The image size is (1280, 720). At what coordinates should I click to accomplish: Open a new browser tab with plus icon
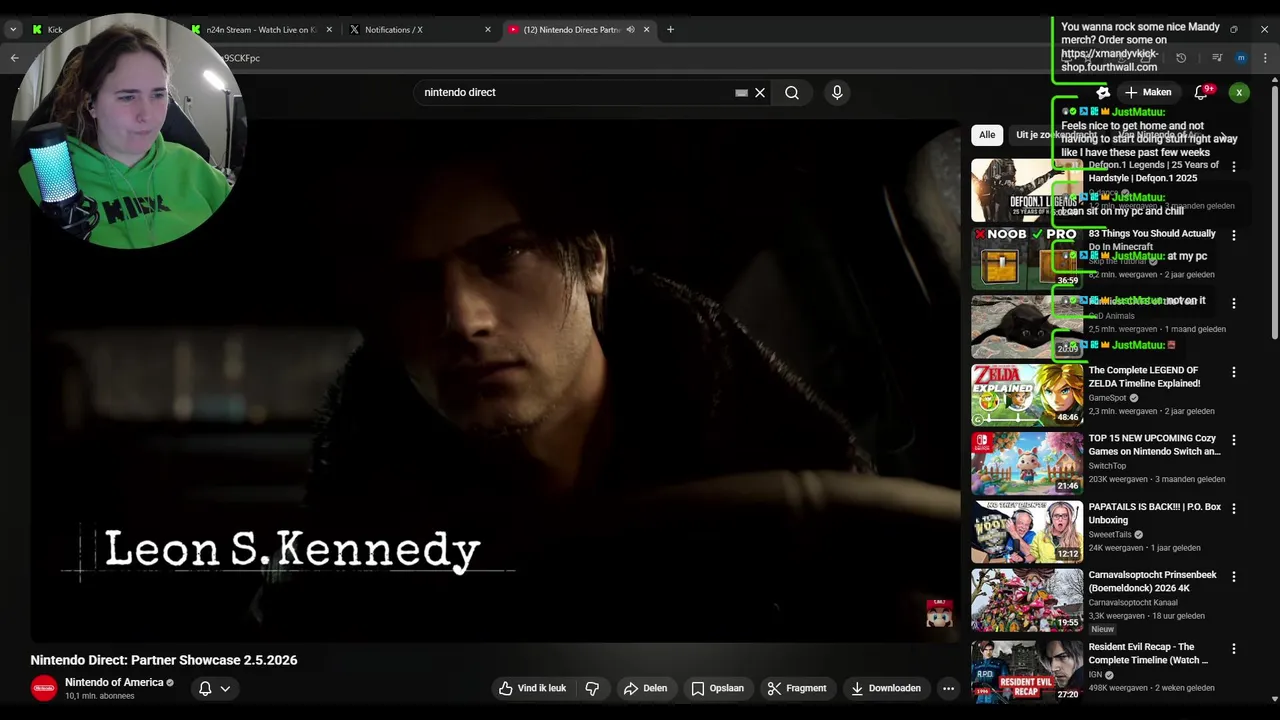coord(670,29)
